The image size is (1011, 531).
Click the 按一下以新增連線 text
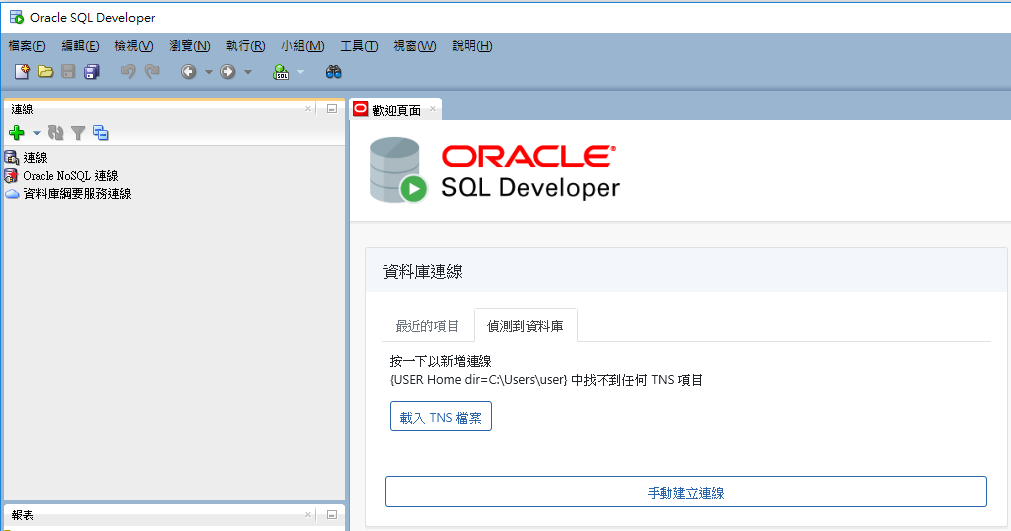(440, 362)
